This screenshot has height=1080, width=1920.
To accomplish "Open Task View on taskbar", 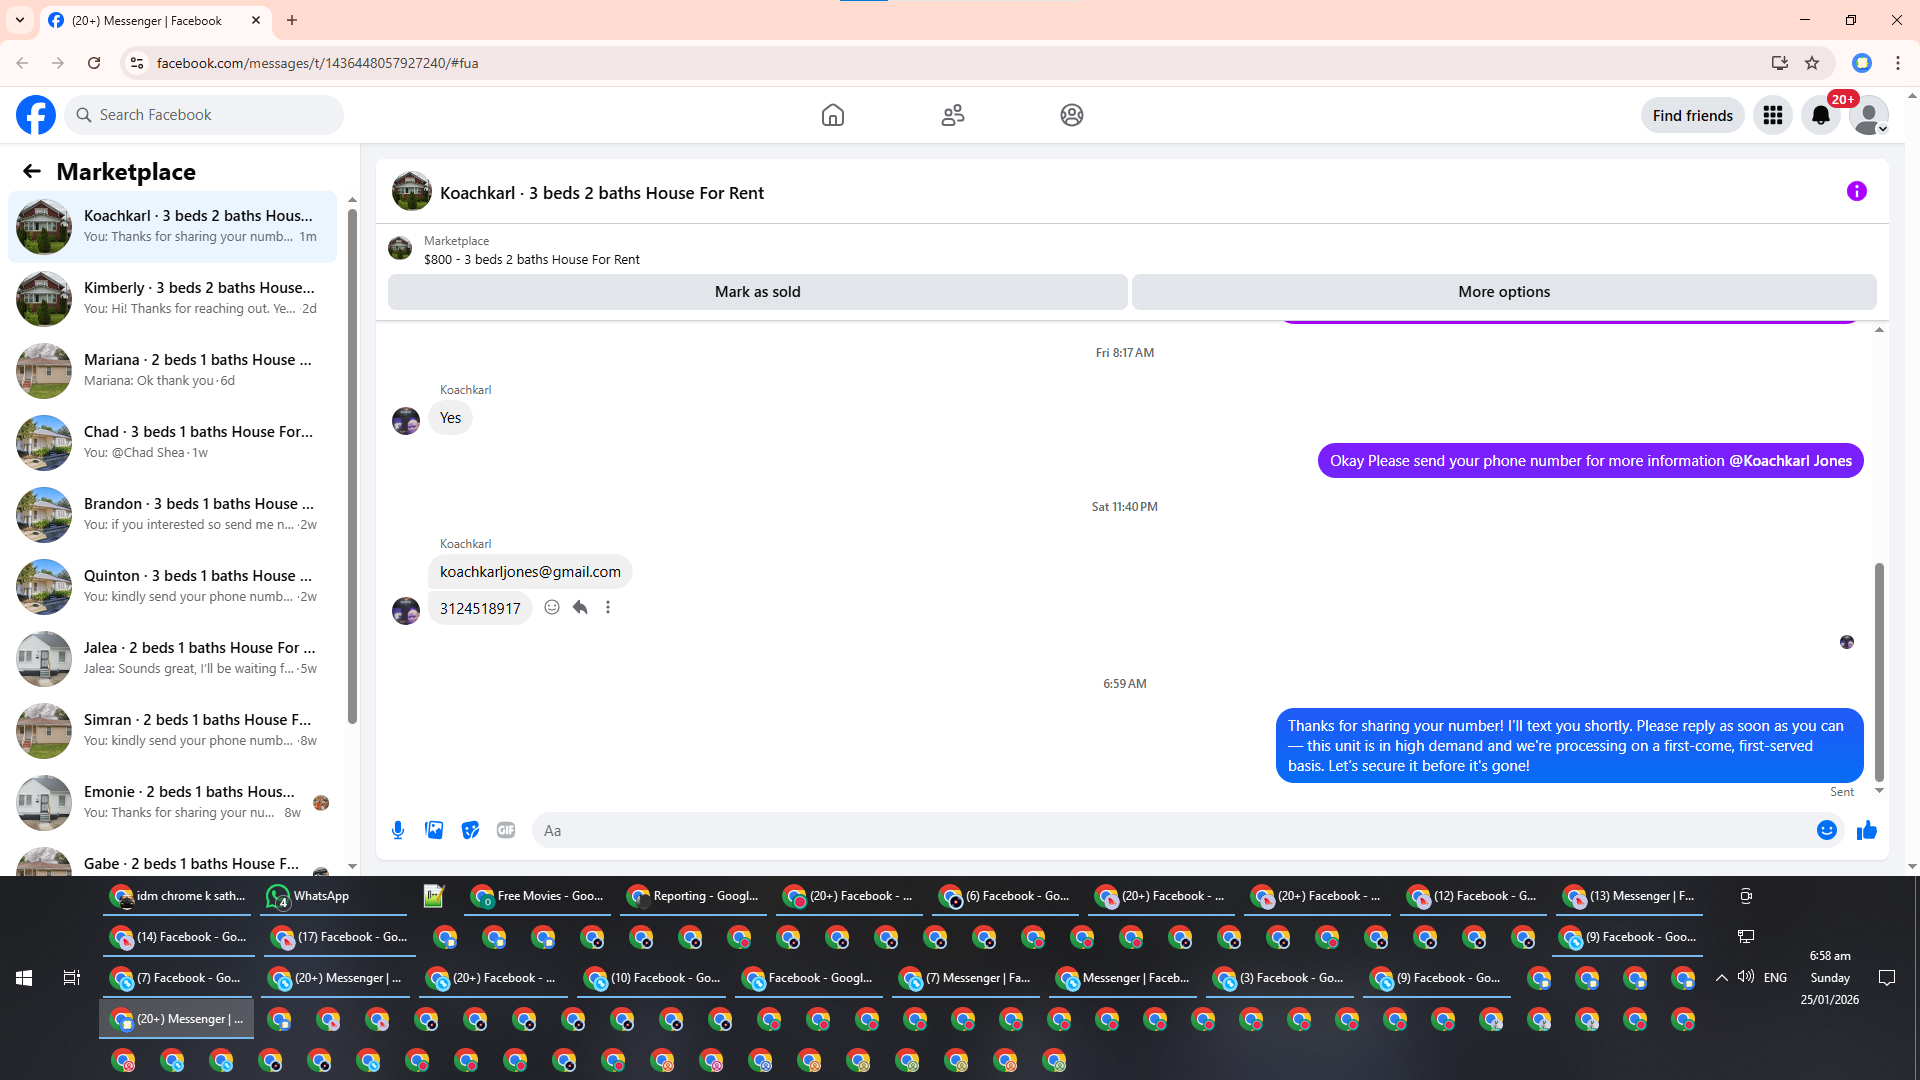I will (x=72, y=978).
